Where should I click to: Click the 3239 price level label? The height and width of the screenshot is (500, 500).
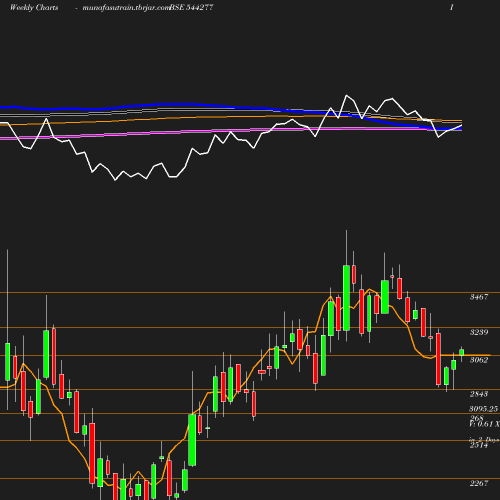point(479,332)
